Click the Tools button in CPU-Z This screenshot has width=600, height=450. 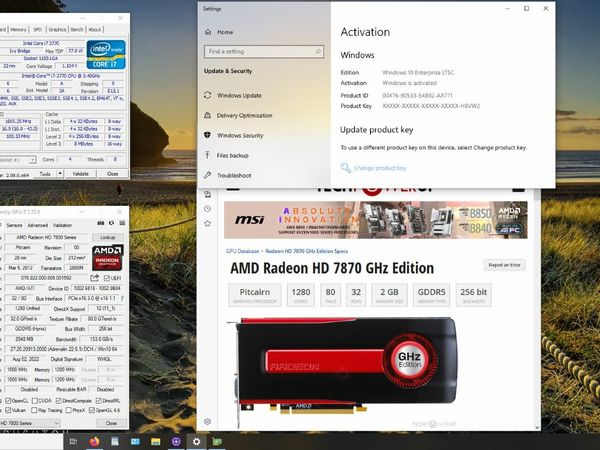point(45,174)
